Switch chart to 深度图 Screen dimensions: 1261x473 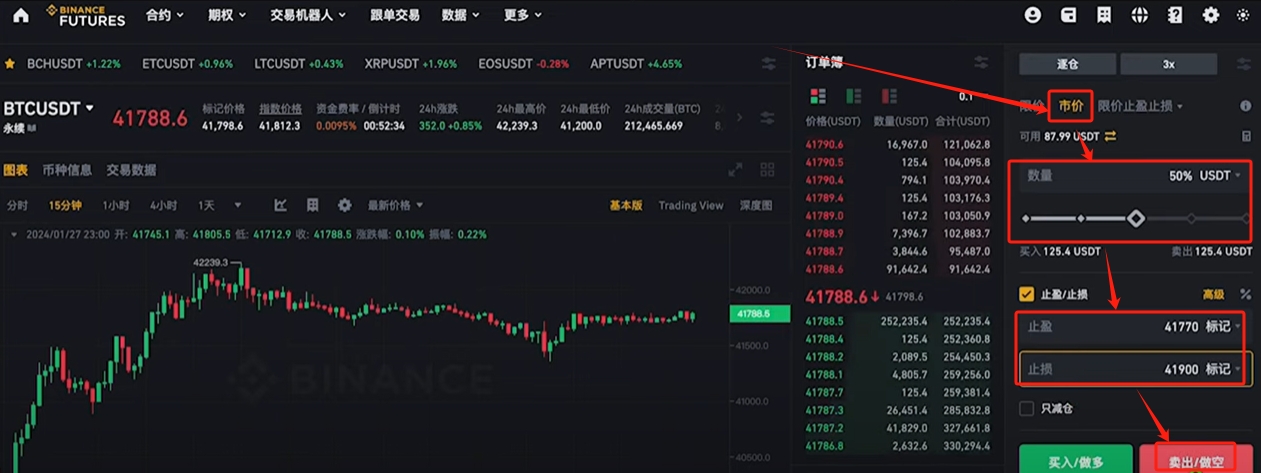pyautogui.click(x=756, y=205)
